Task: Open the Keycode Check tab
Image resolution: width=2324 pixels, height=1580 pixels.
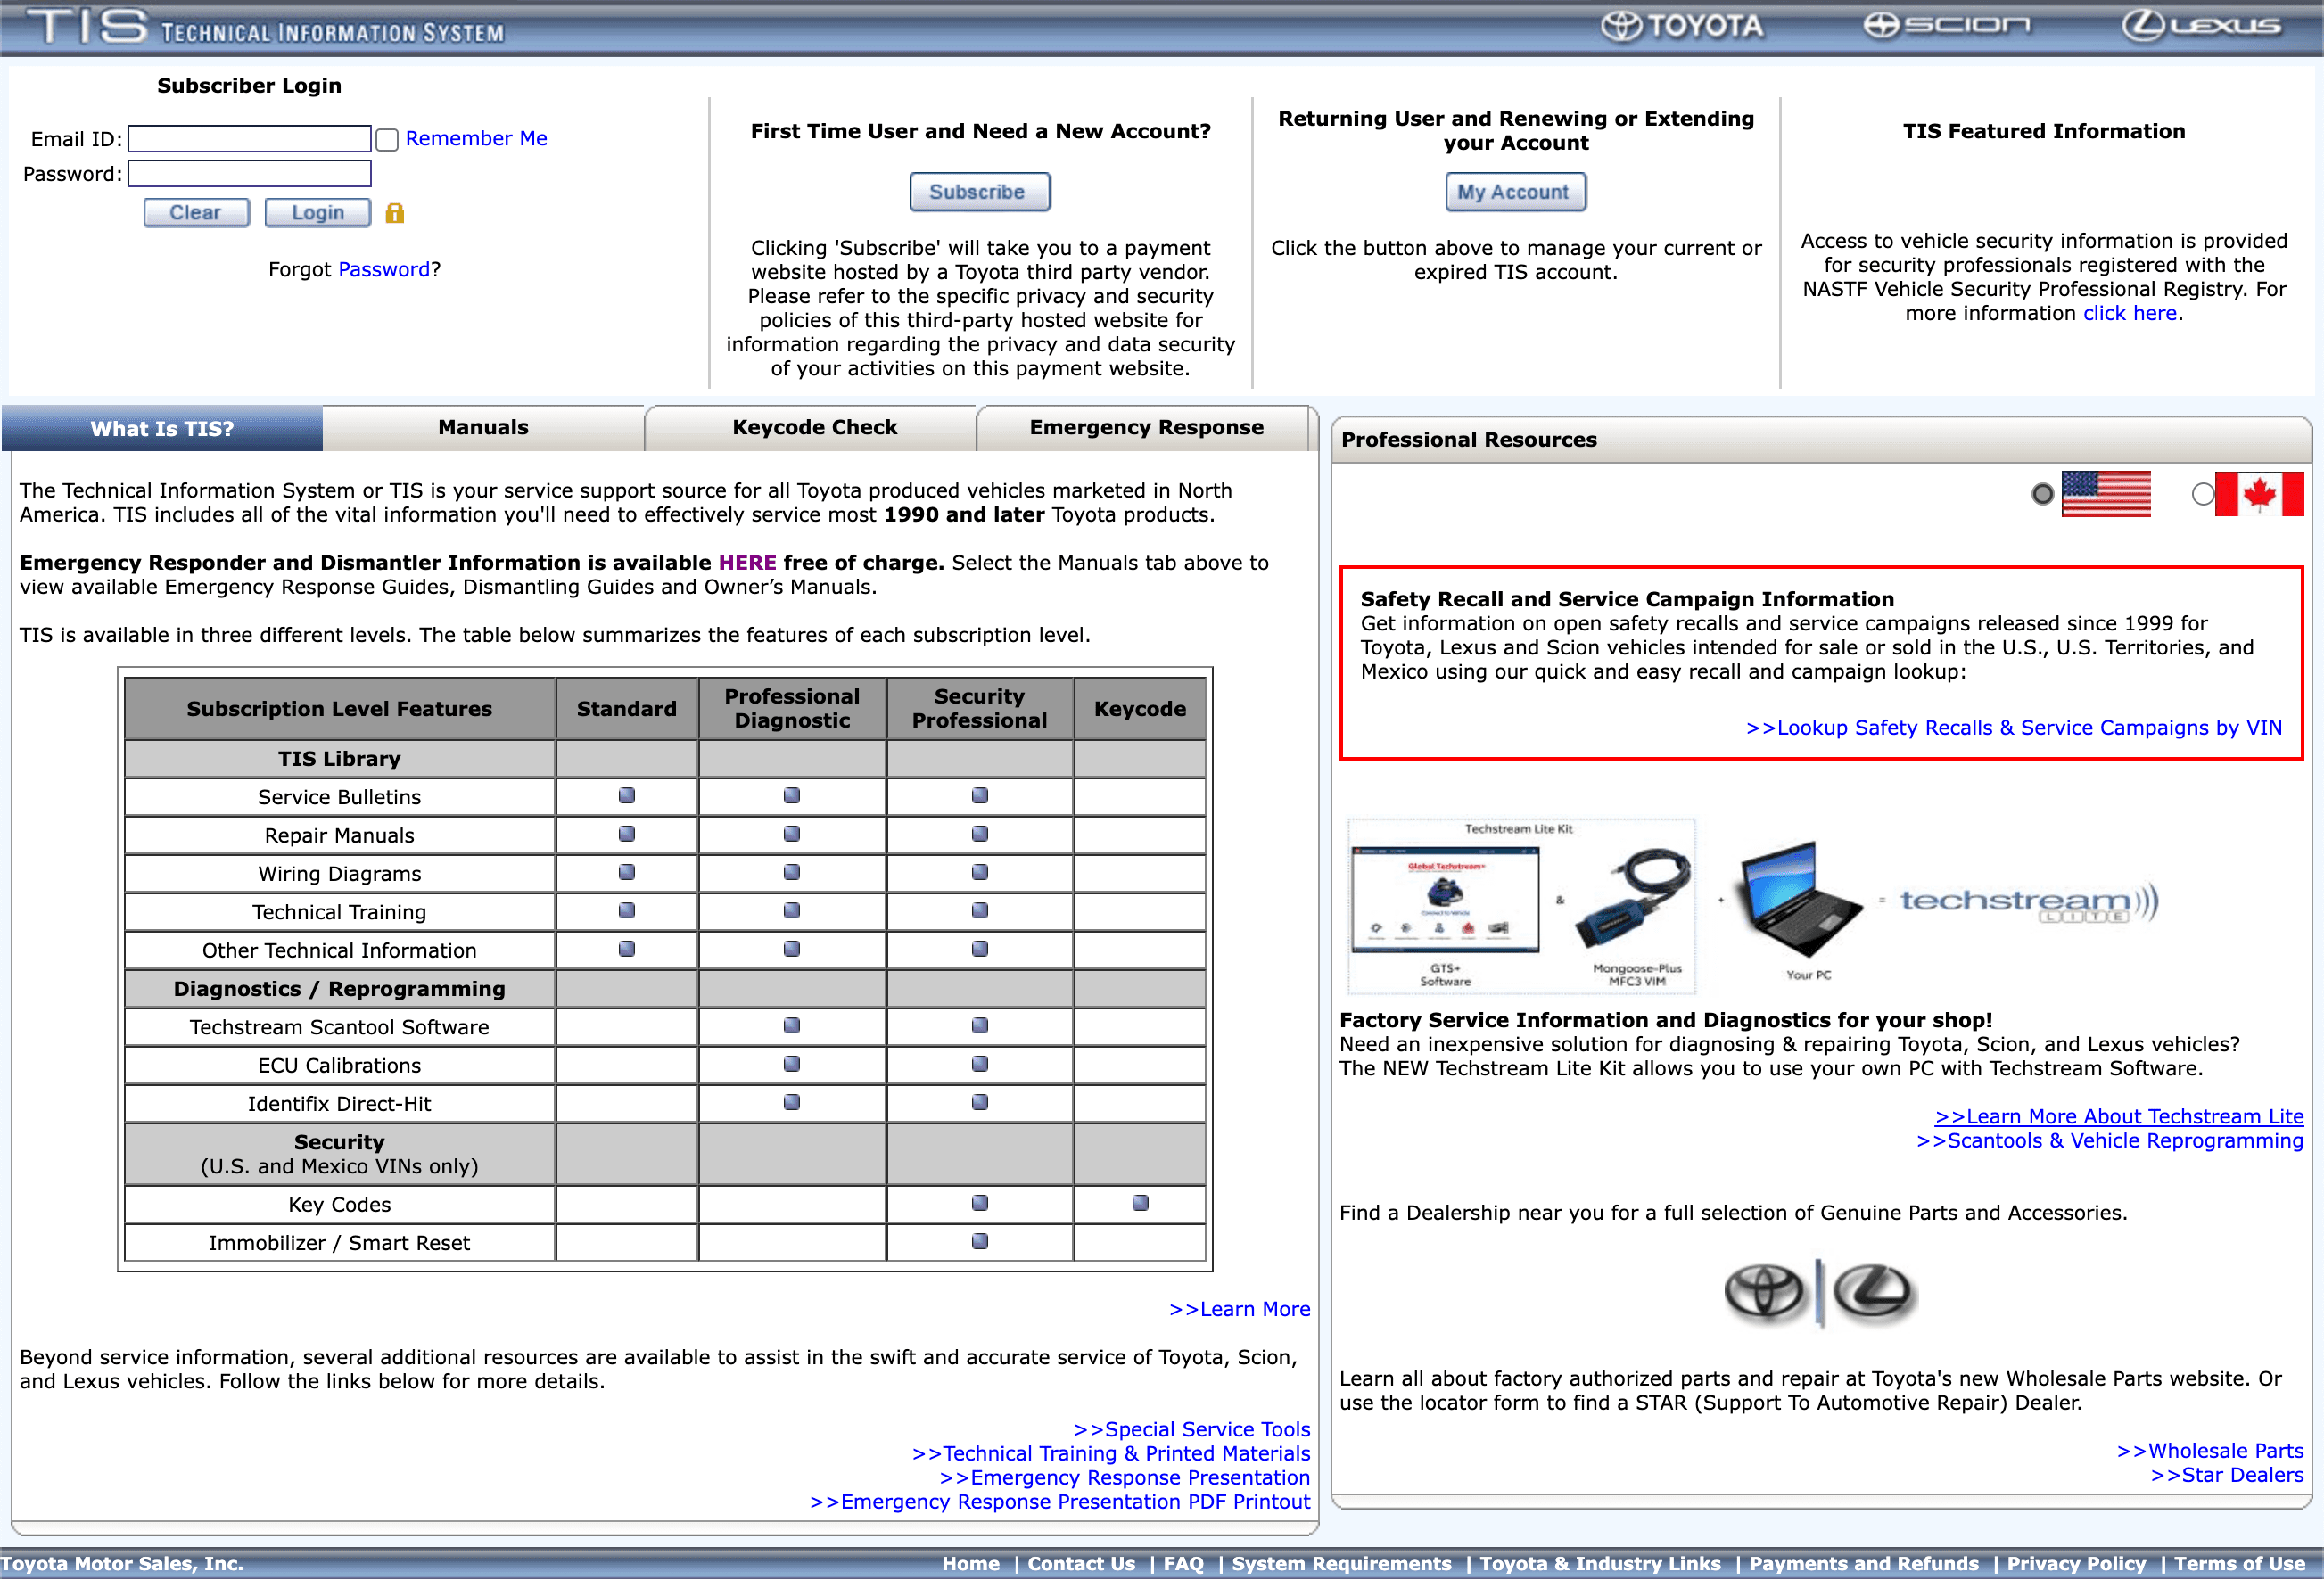Action: pyautogui.click(x=814, y=428)
